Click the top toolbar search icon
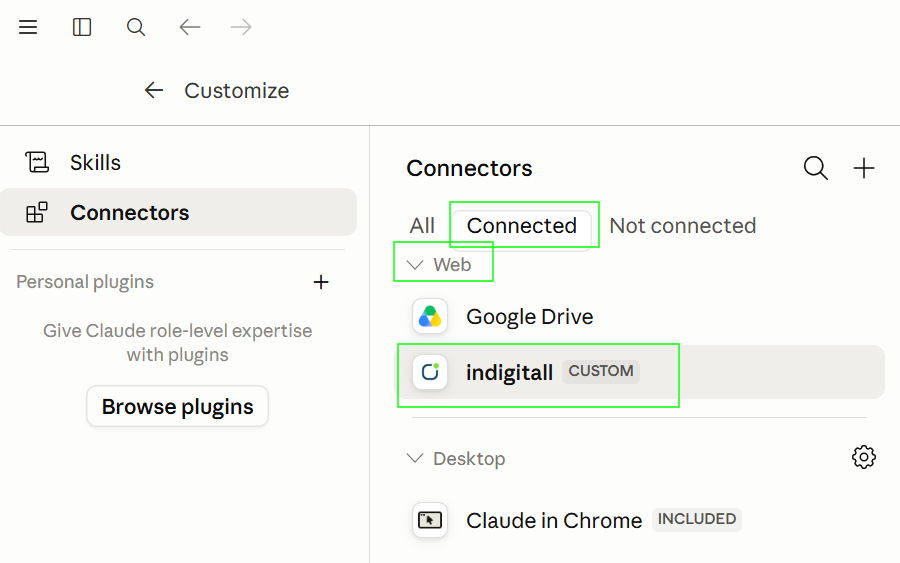This screenshot has width=900, height=563. click(x=135, y=27)
